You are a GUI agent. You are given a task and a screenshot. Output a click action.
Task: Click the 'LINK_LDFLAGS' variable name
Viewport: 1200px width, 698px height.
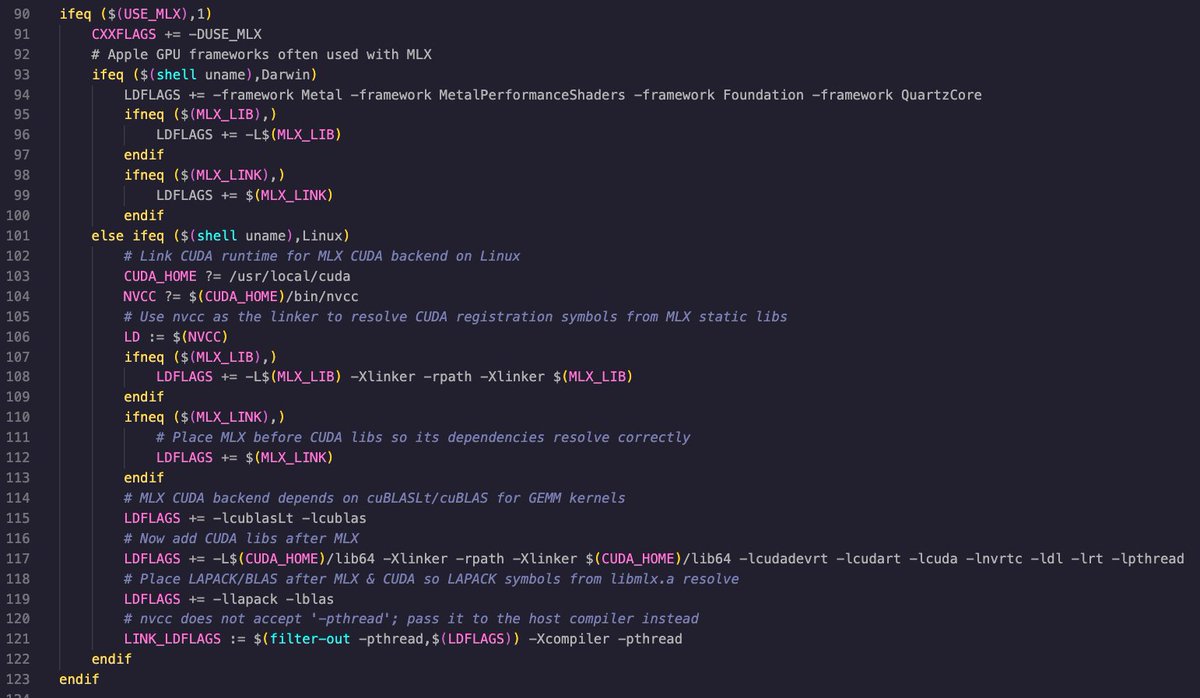click(x=172, y=639)
